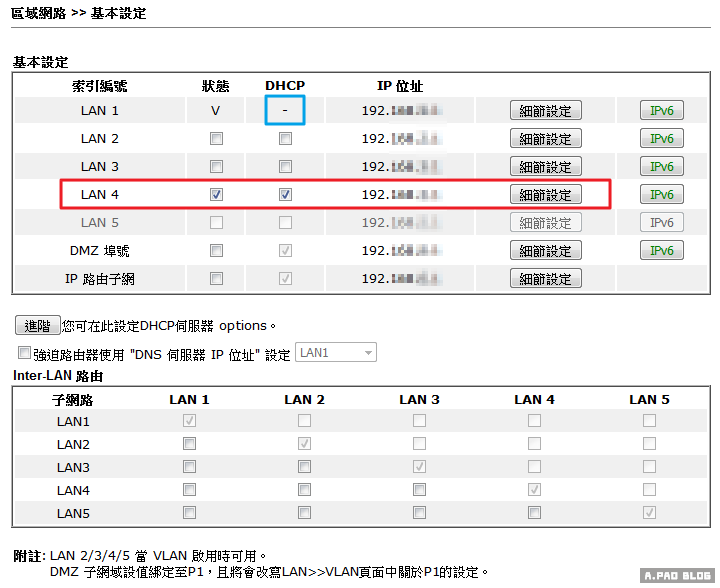Open 細節設定 for LAN 1
Image resolution: width=720 pixels, height=588 pixels.
[545, 111]
